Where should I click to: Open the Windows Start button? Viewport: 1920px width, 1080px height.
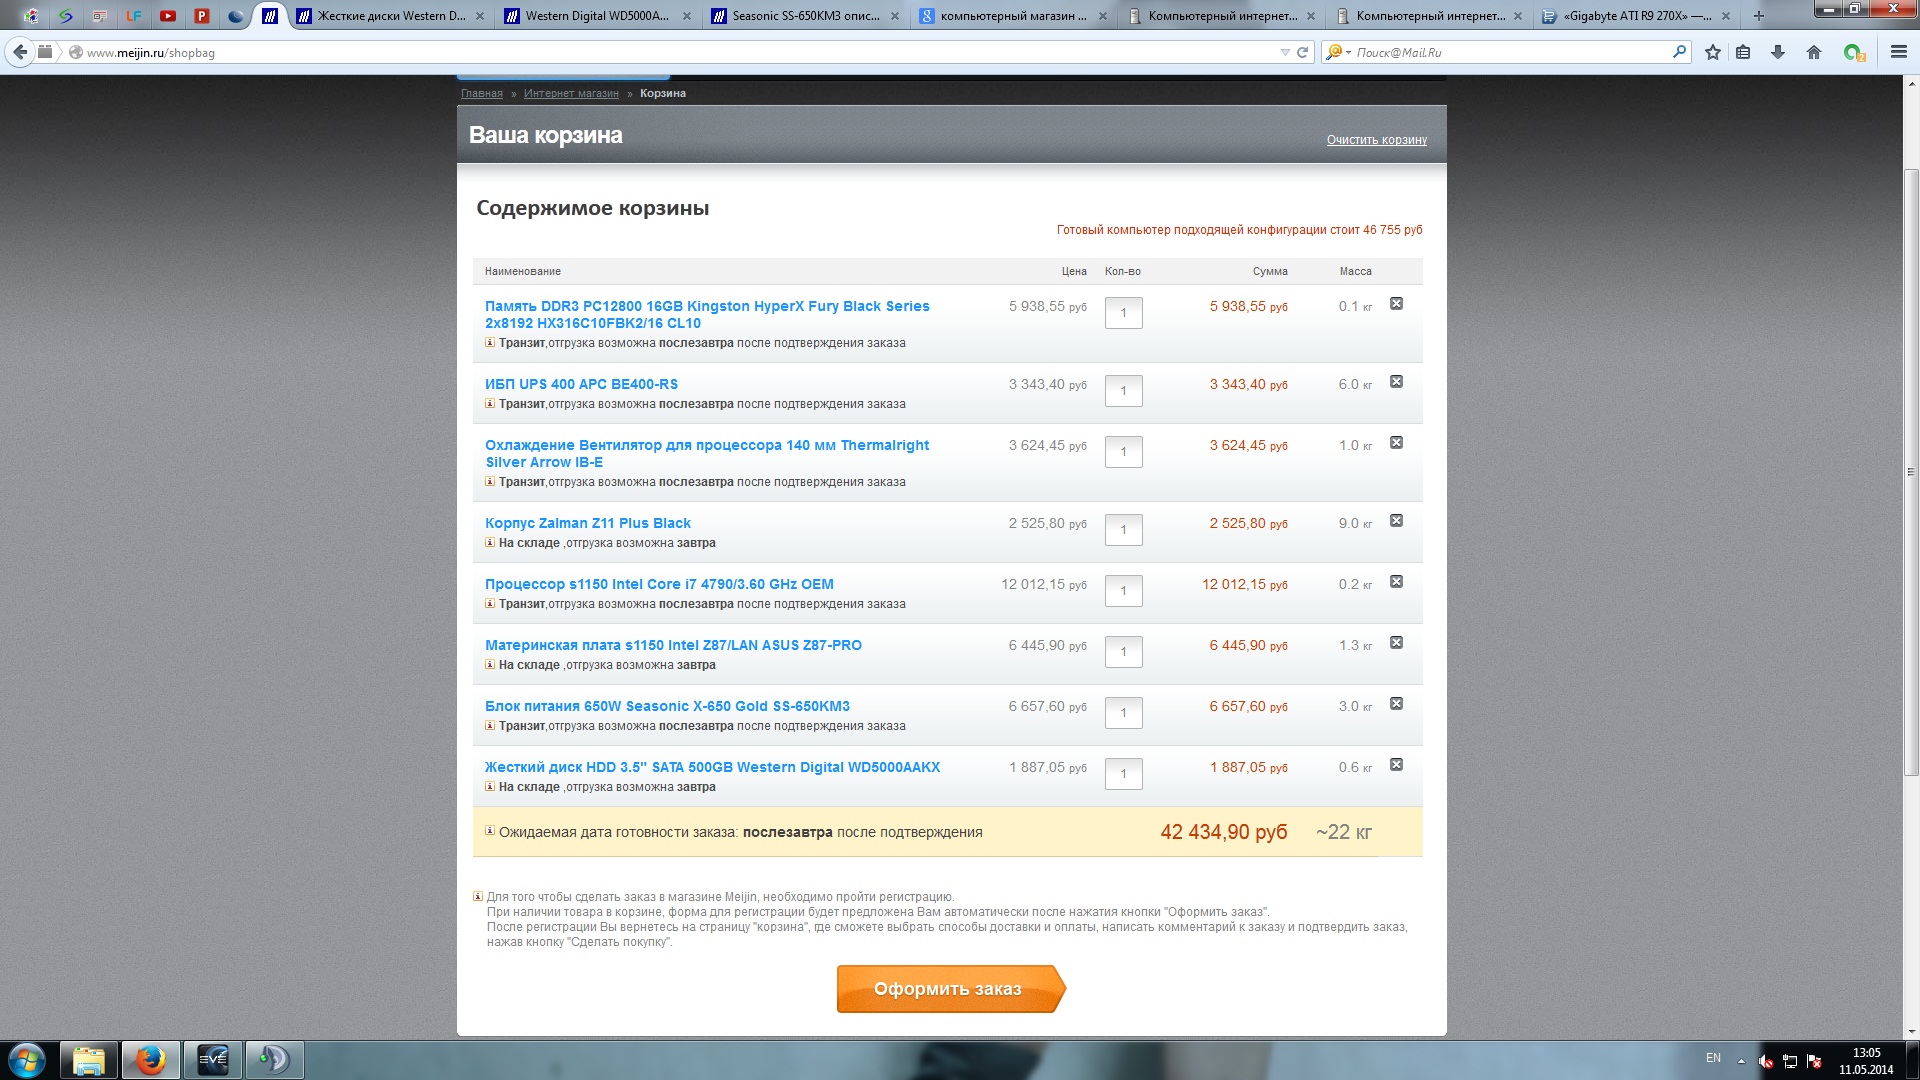point(27,1060)
